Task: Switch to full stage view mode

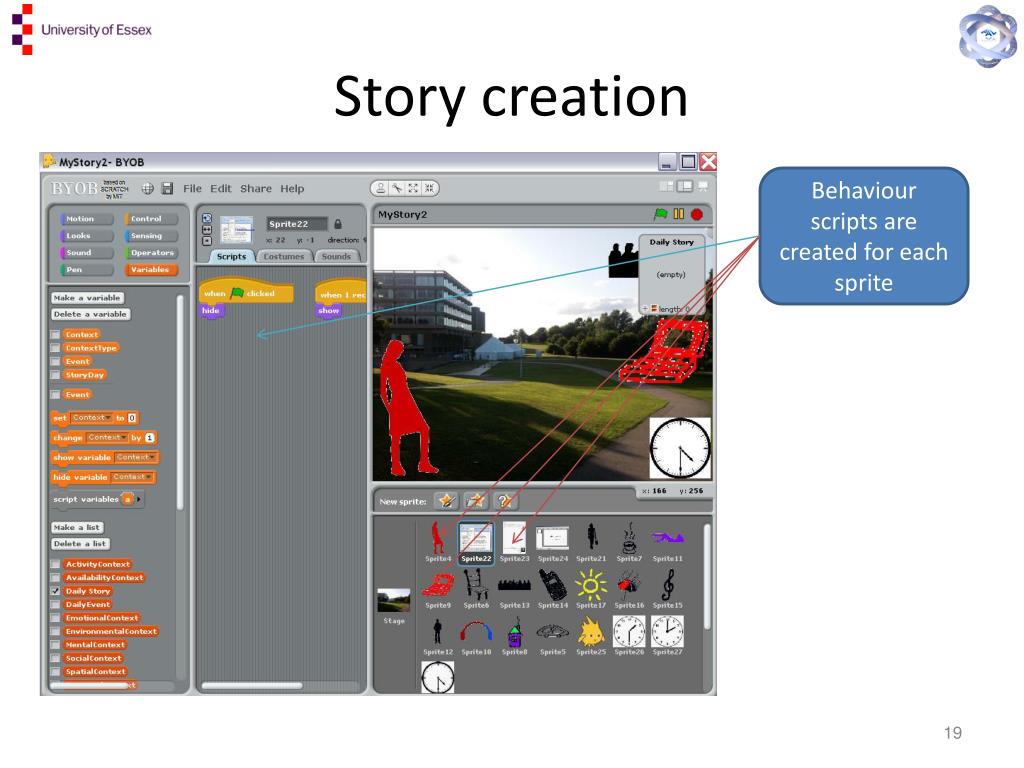Action: point(684,186)
